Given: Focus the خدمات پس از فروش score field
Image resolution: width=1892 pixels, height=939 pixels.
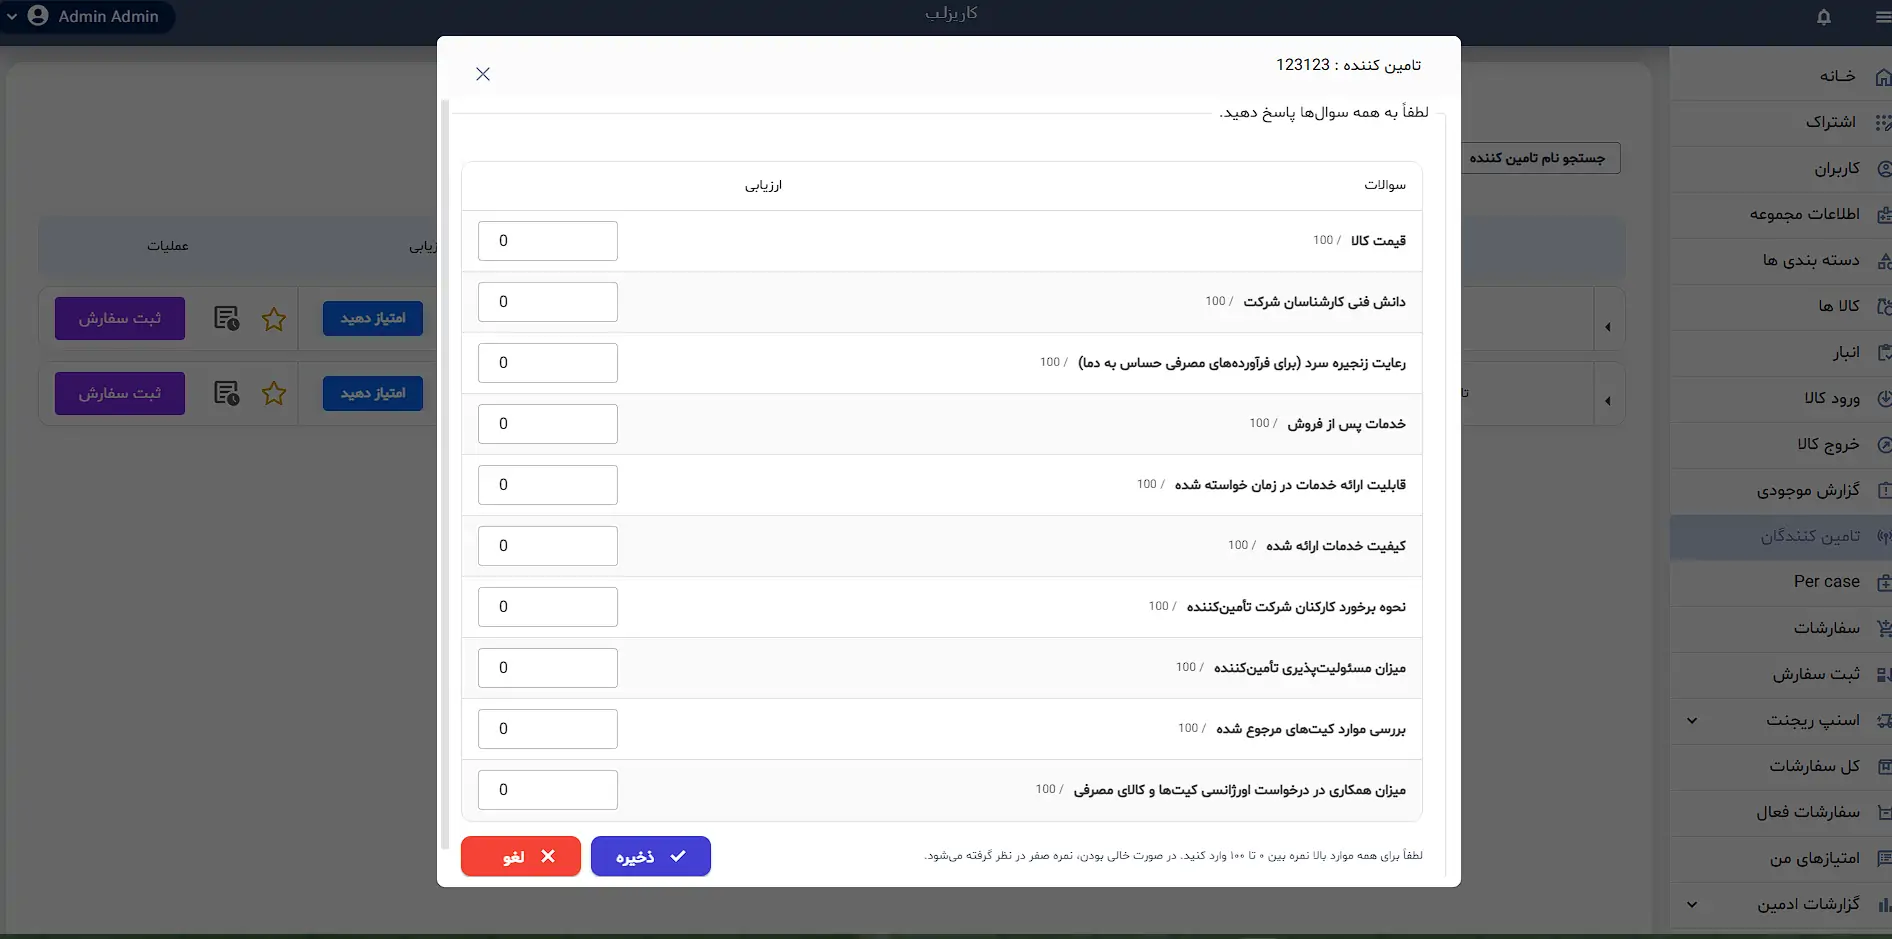Looking at the screenshot, I should pos(548,424).
